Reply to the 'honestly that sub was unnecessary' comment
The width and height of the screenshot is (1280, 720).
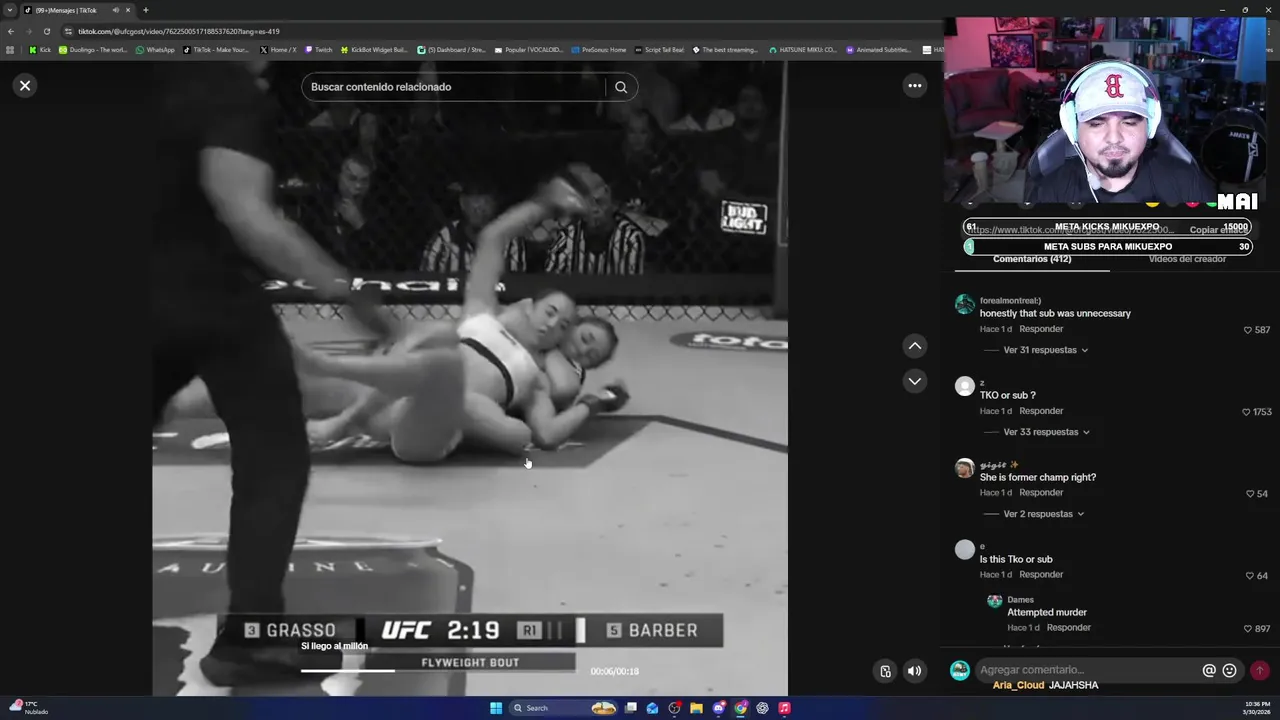[1041, 329]
